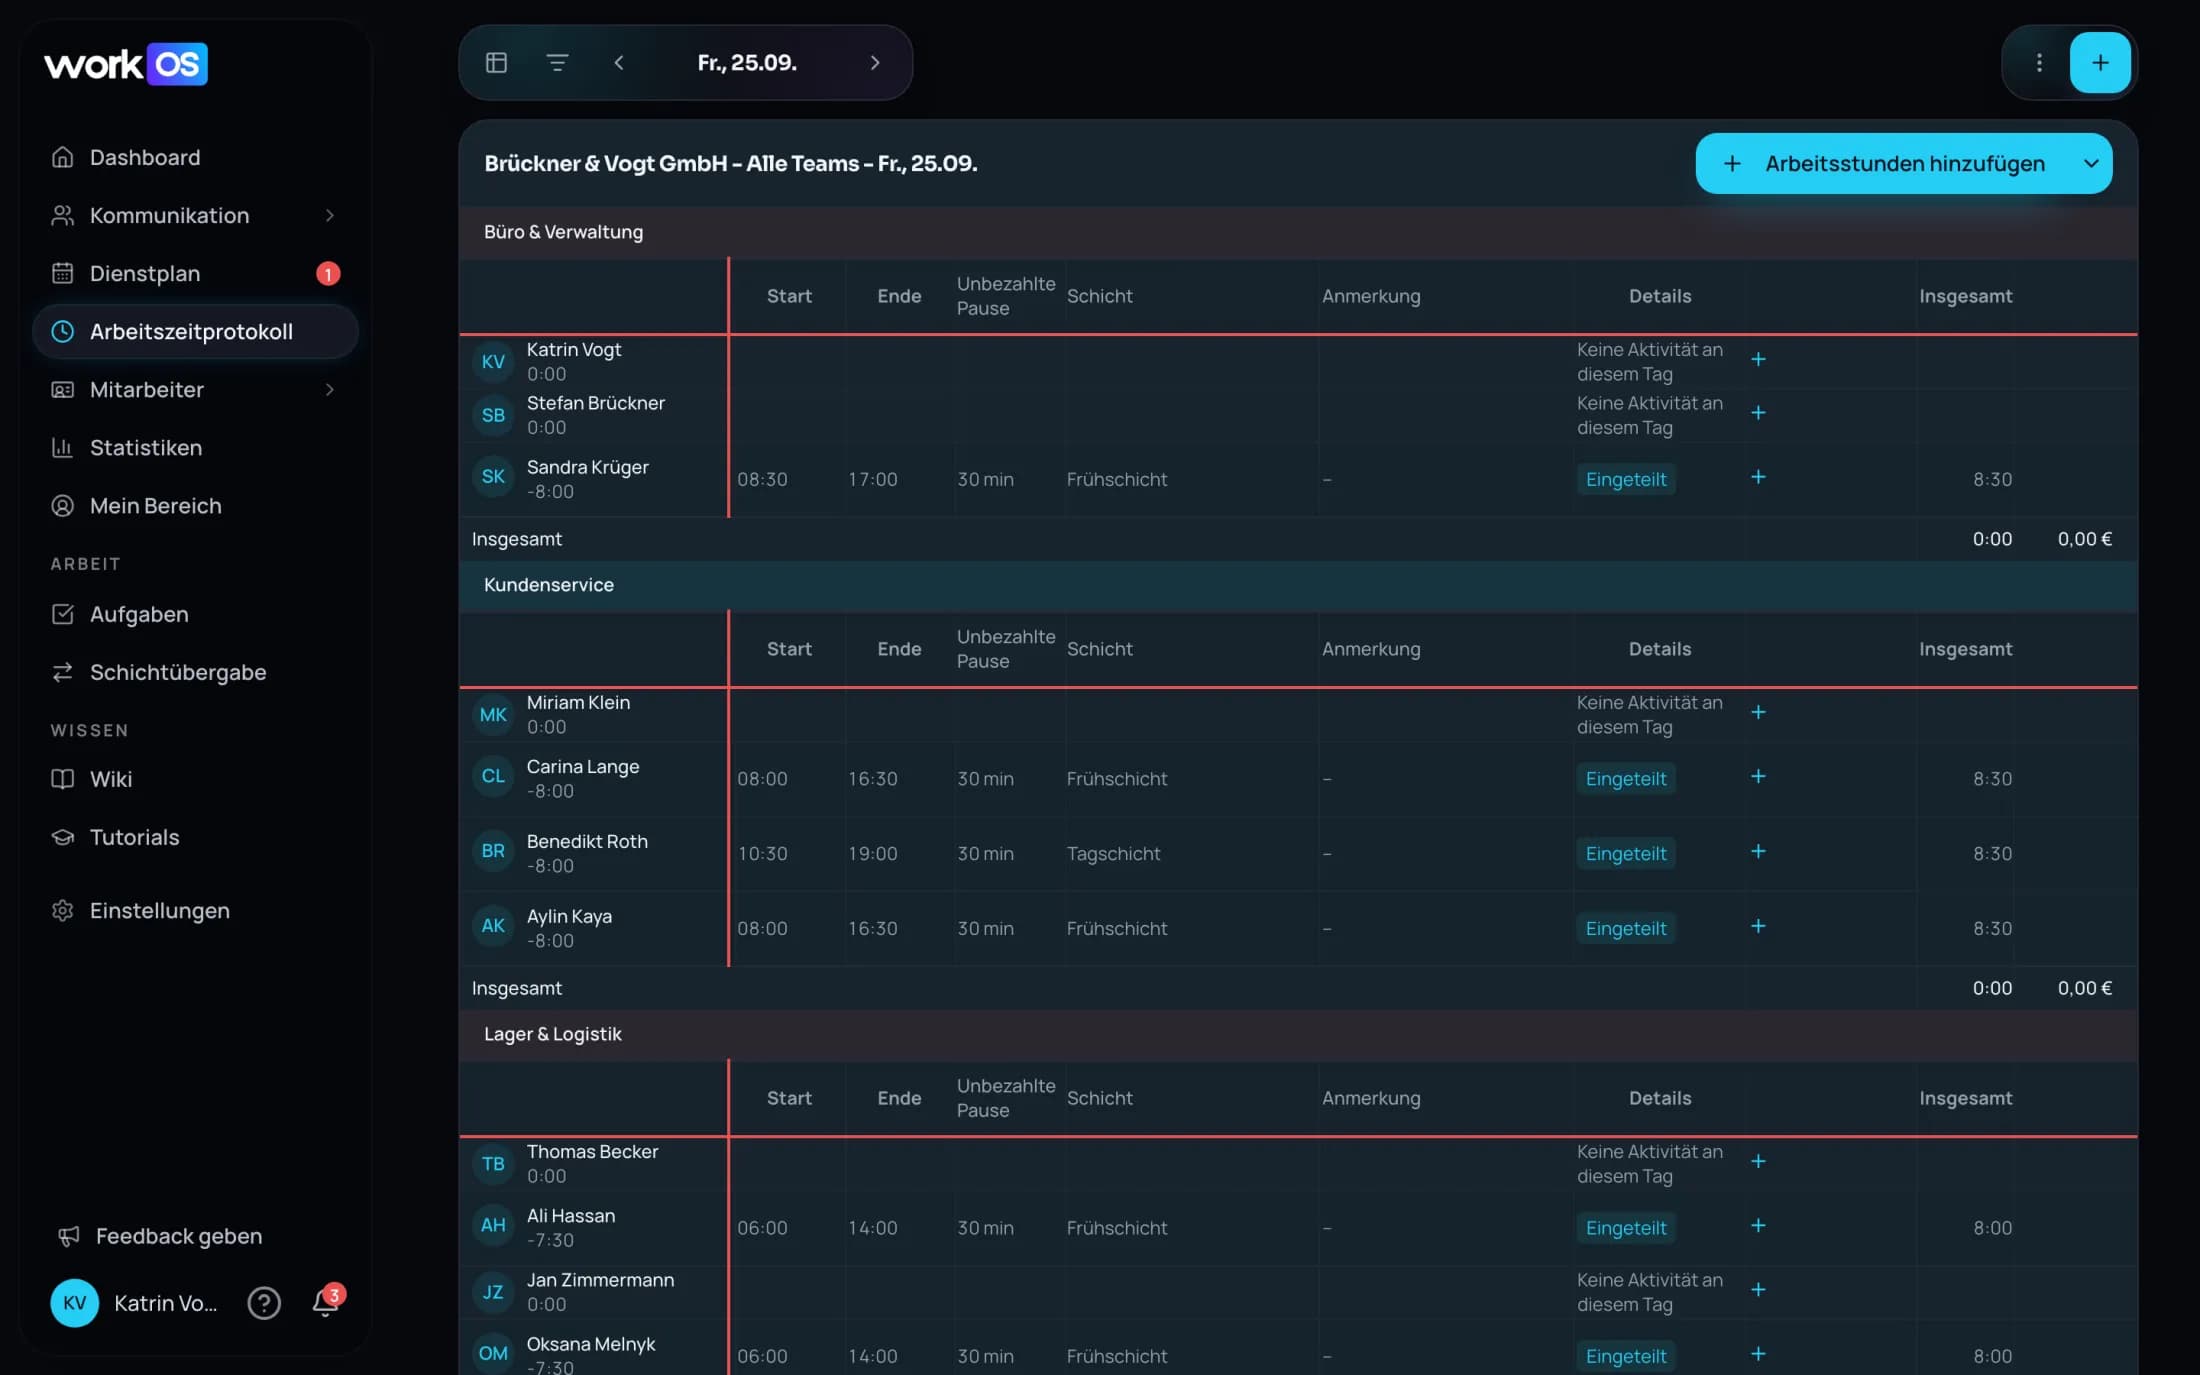Add an entry for Stefan Brückner's row
The width and height of the screenshot is (2200, 1375).
coord(1758,413)
